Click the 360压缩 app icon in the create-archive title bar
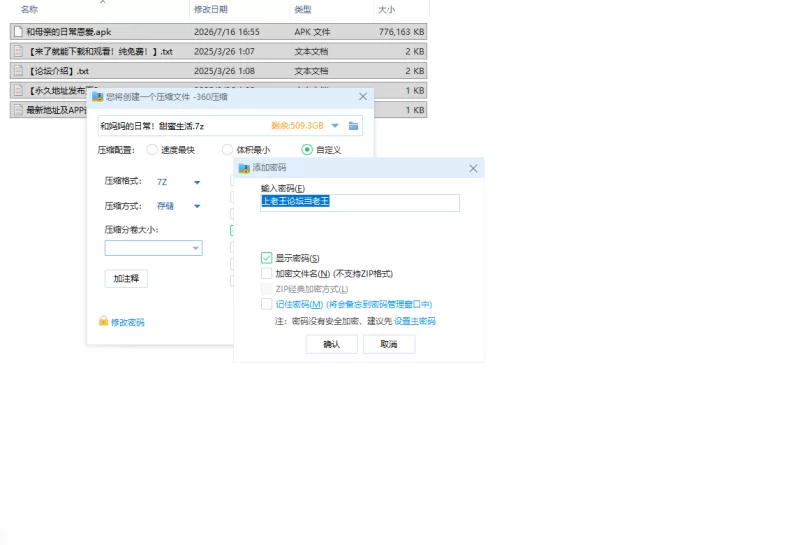Screen dimensions: 800x545 click(x=97, y=96)
